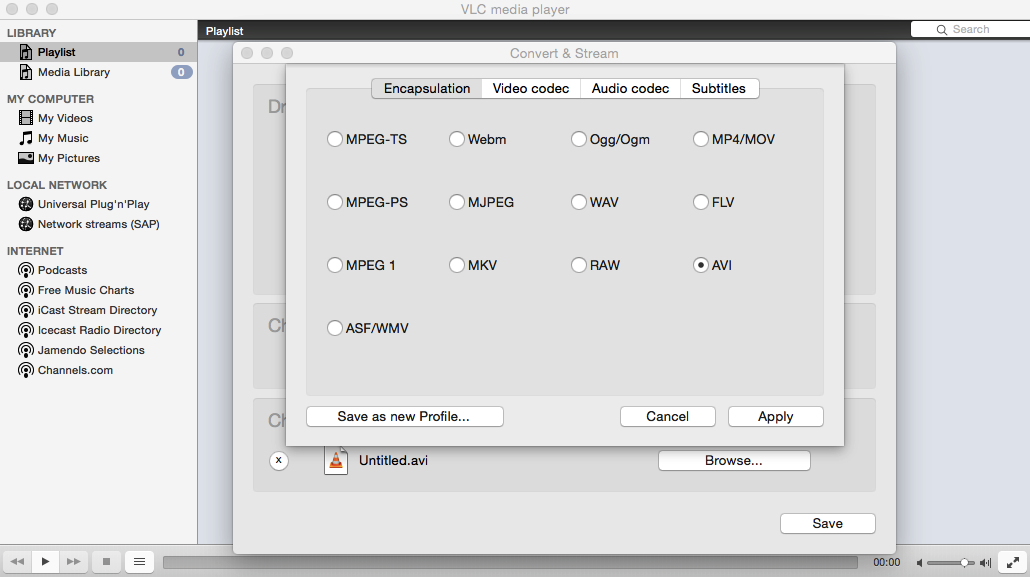Adjust the volume slider
Screen dimensions: 1030x577
(x=951, y=563)
